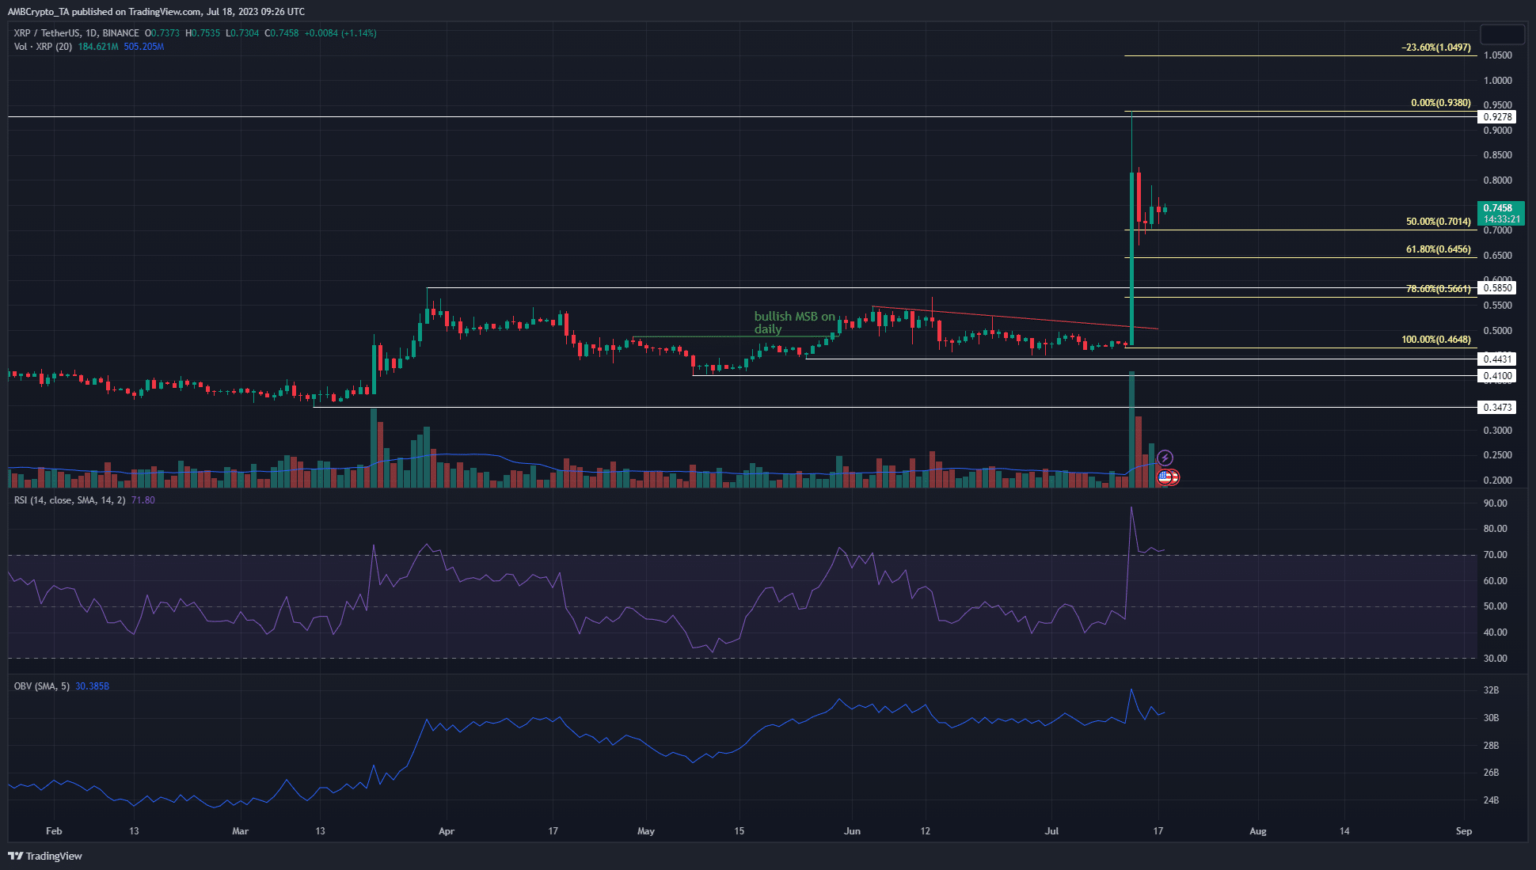
Task: Select the 0.4431 support level label
Action: point(1497,359)
